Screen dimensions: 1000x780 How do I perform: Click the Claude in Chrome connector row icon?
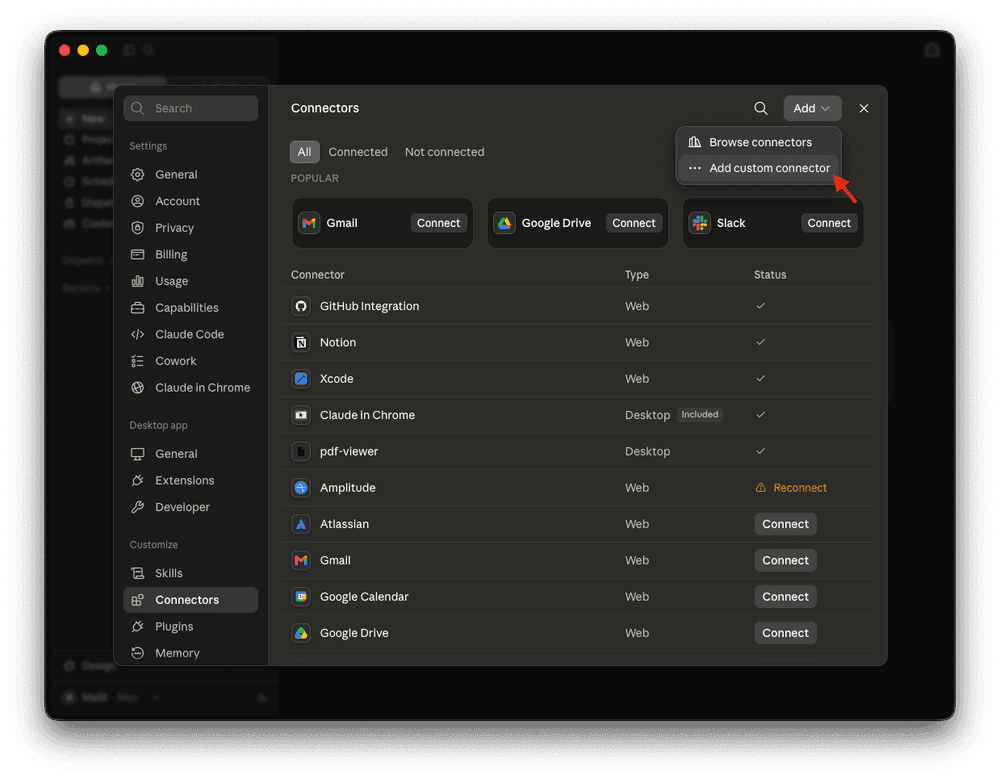[301, 415]
